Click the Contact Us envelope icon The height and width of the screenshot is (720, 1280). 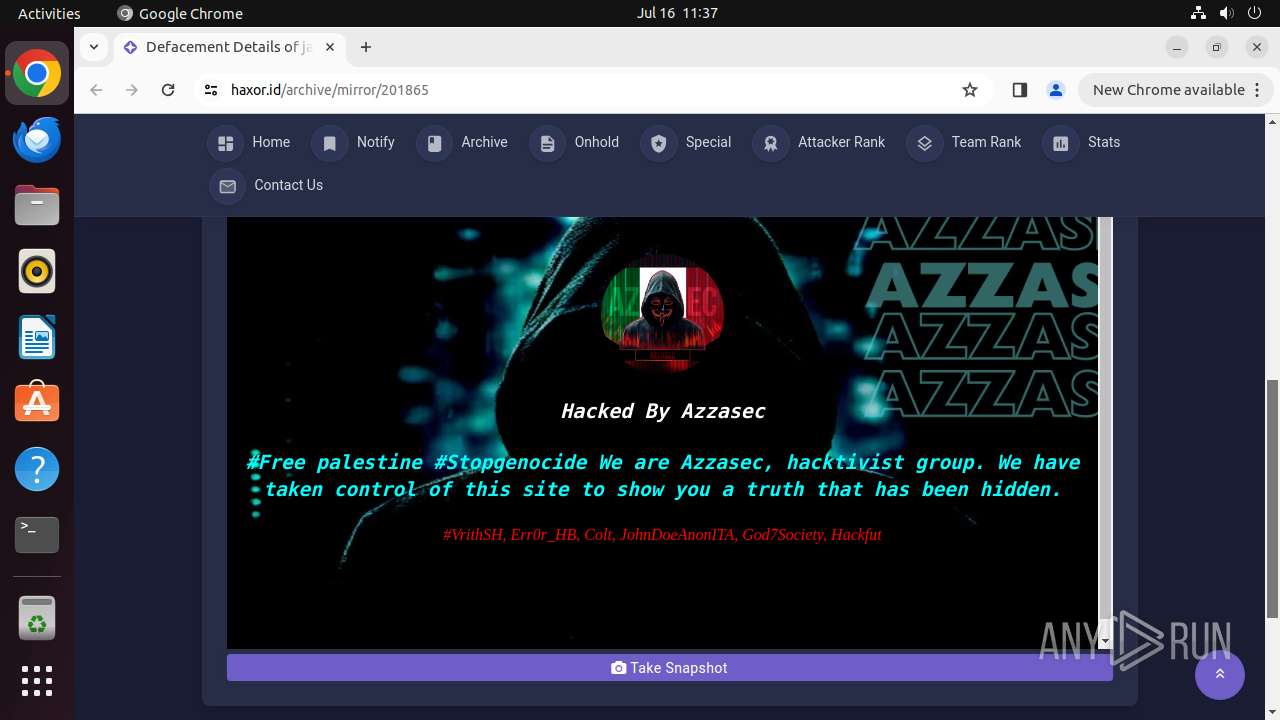pyautogui.click(x=227, y=186)
